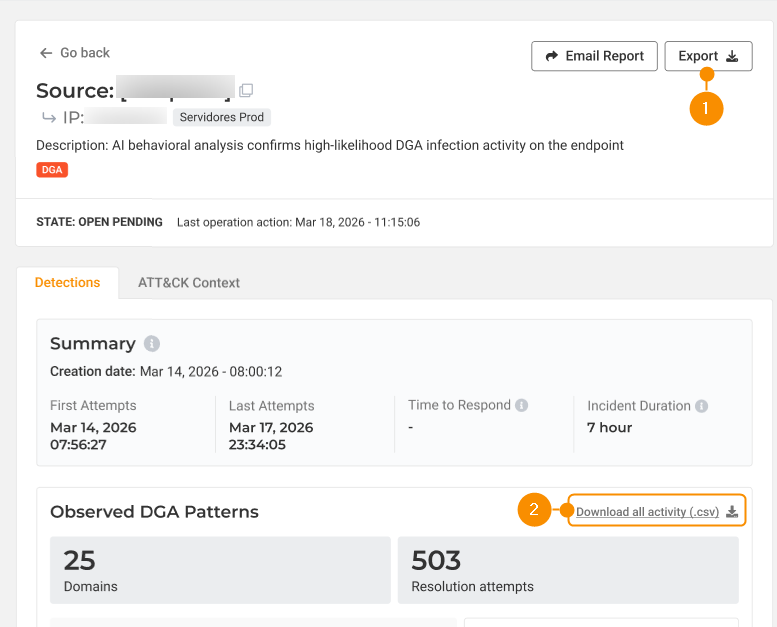
Task: Download all activity as CSV
Action: [647, 512]
